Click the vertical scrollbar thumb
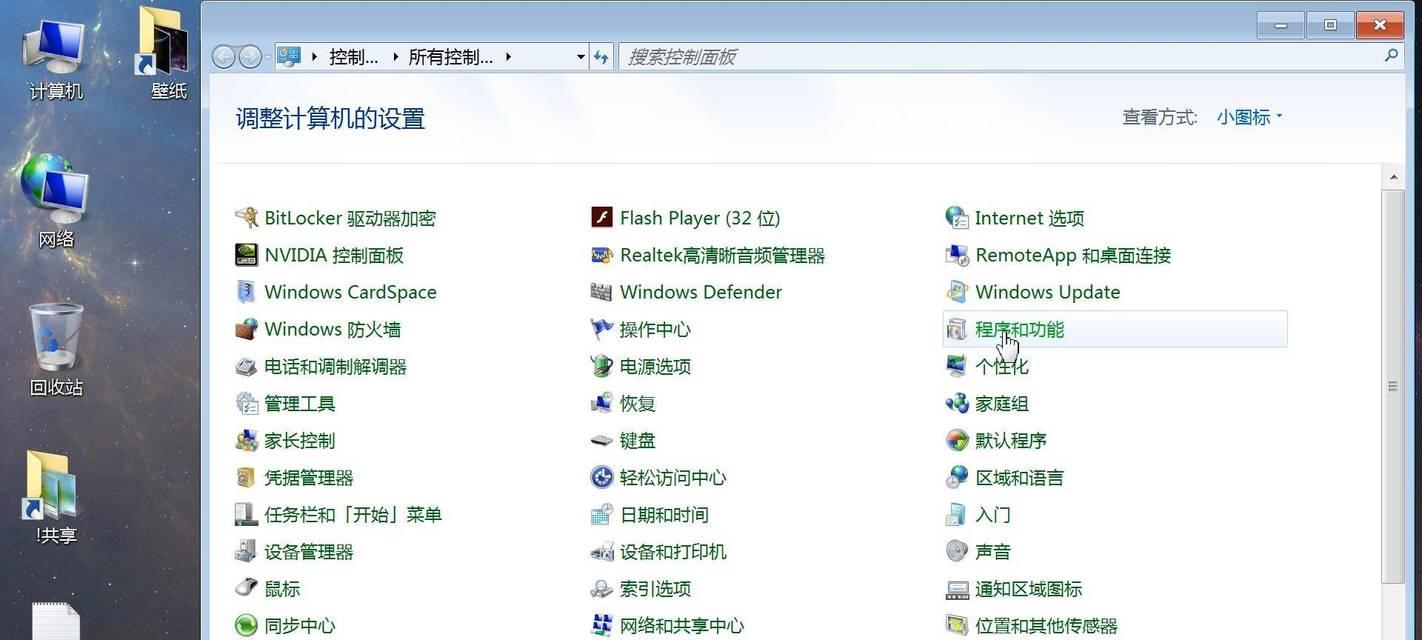Image resolution: width=1422 pixels, height=640 pixels. [x=1393, y=386]
